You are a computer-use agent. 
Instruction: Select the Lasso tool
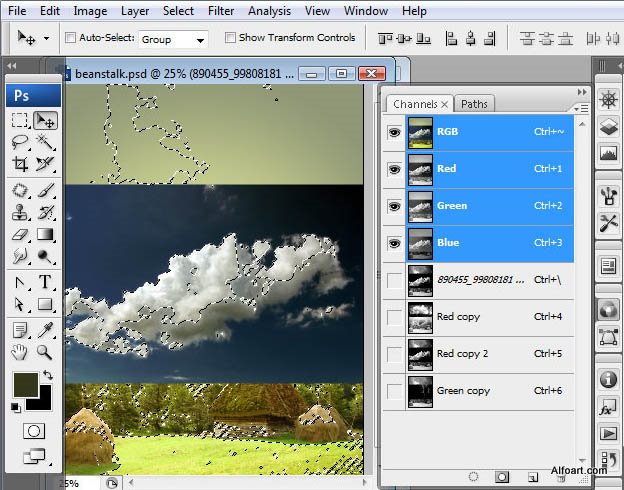[20, 143]
